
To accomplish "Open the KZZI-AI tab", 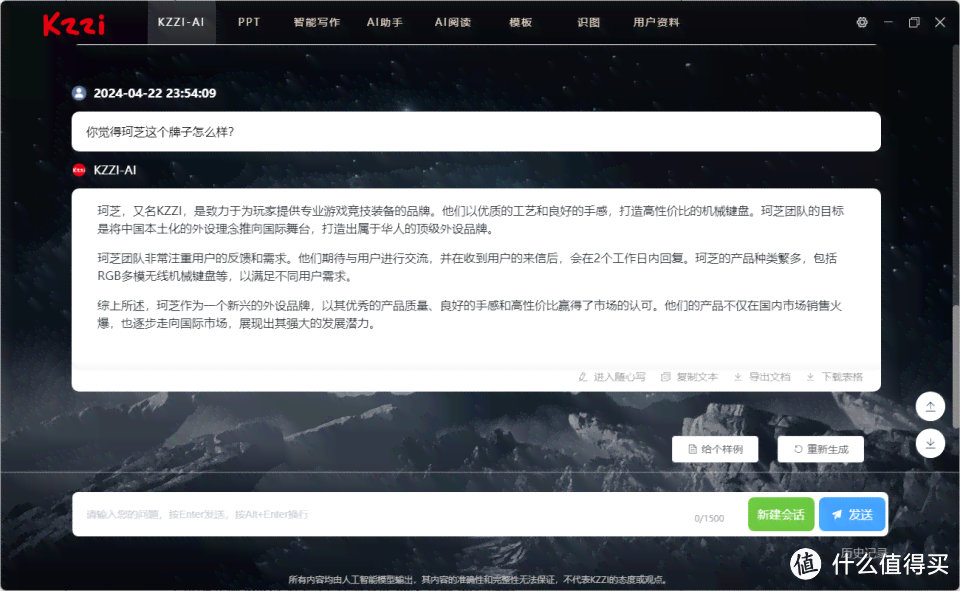I will coord(181,22).
